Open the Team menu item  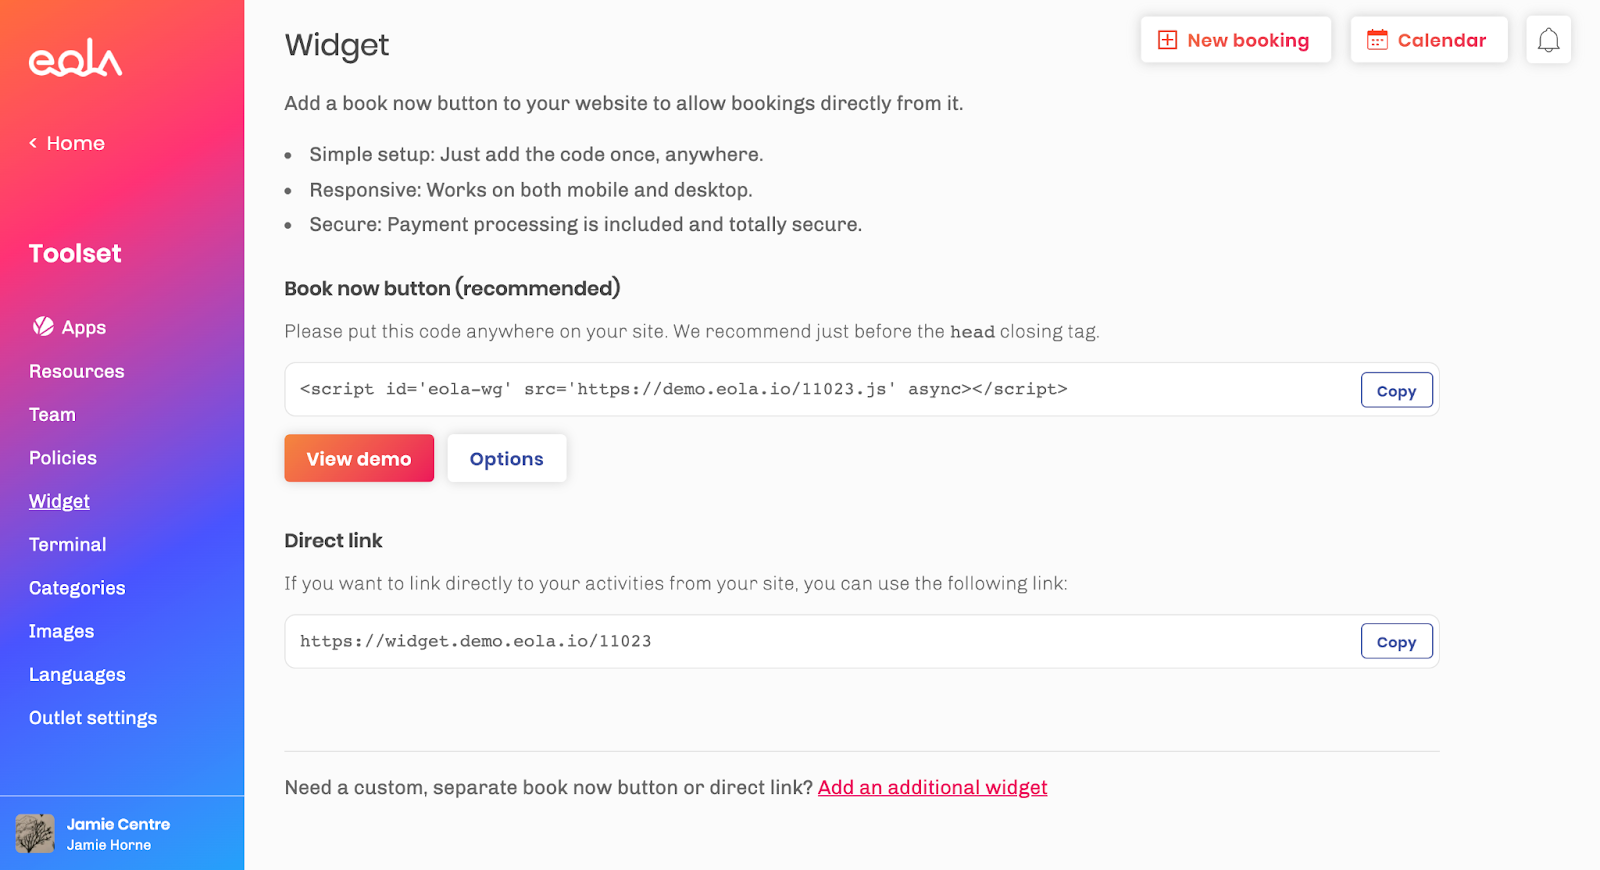(52, 414)
